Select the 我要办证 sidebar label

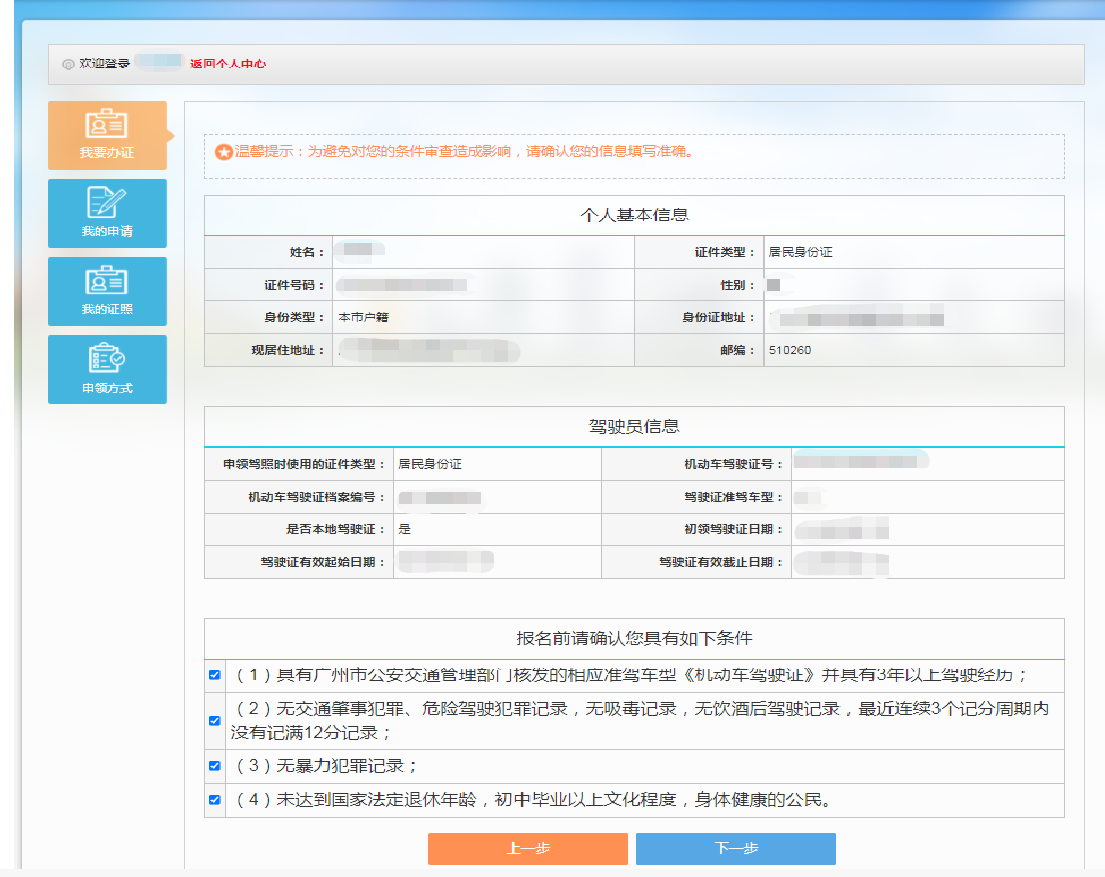[x=107, y=154]
